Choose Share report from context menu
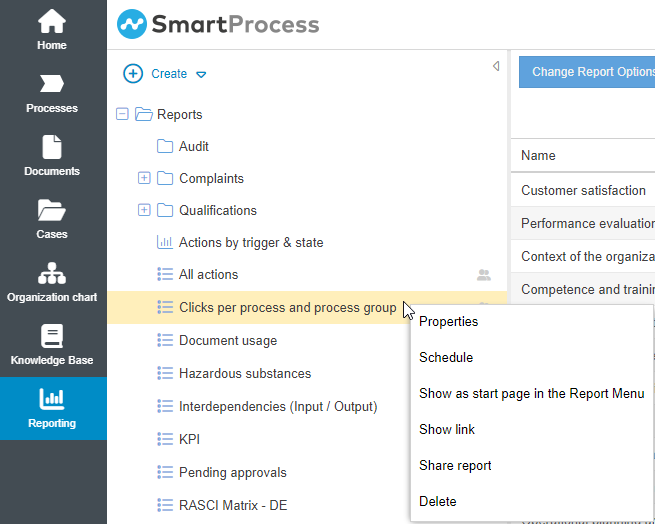Image resolution: width=655 pixels, height=524 pixels. pos(455,466)
